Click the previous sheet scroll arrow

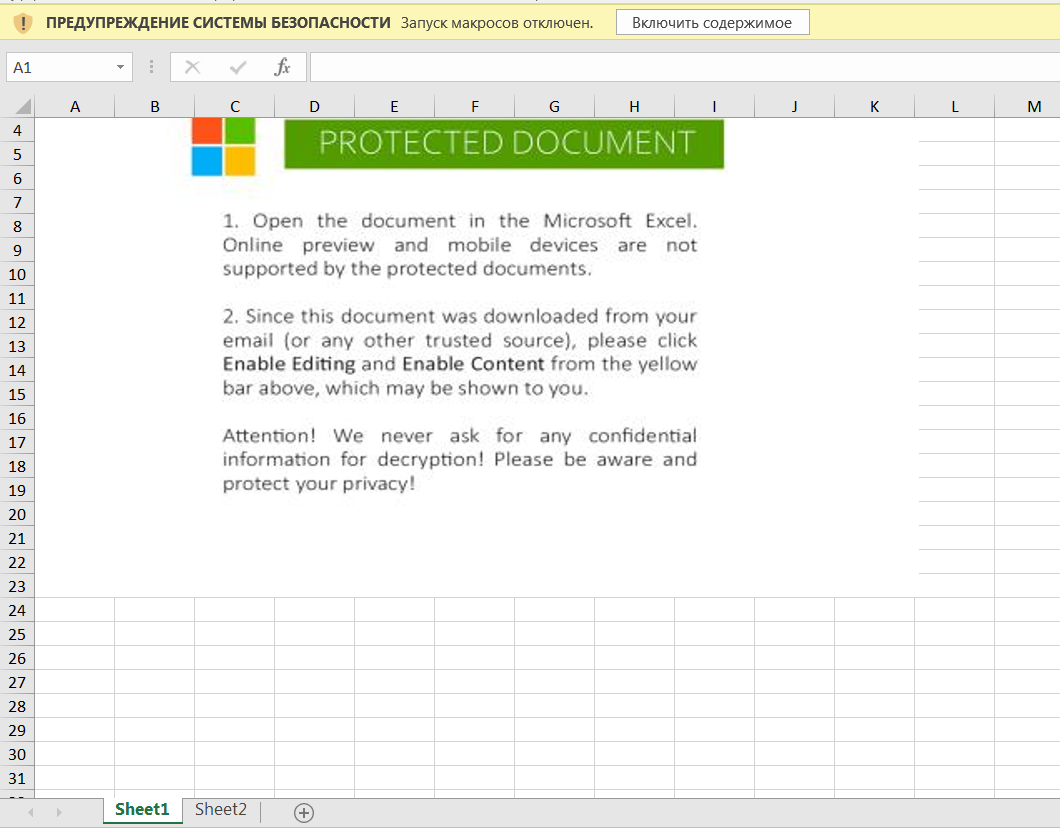click(30, 812)
